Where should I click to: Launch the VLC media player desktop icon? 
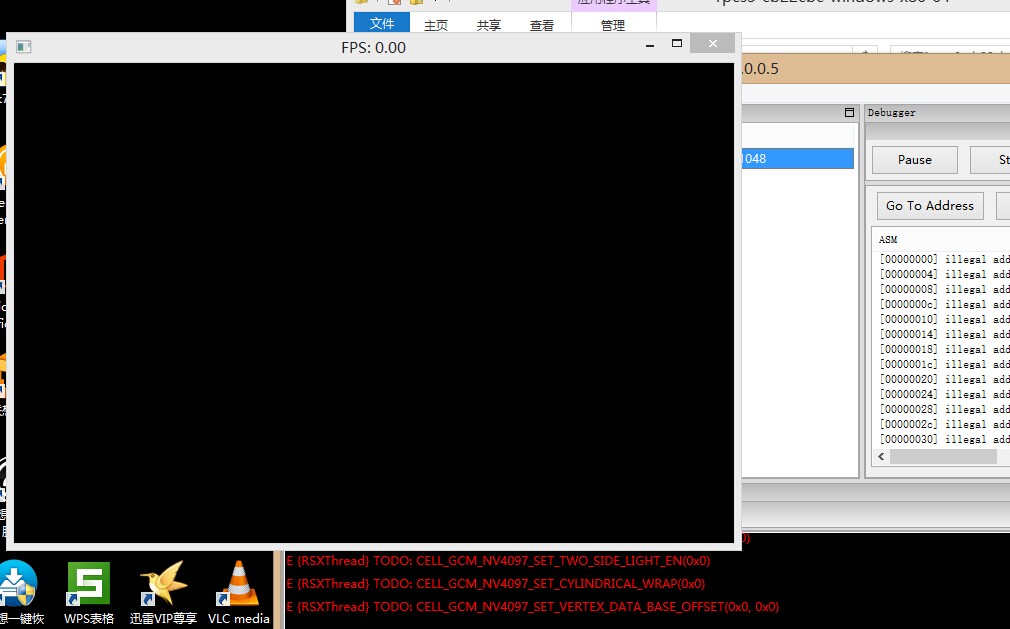[x=238, y=592]
